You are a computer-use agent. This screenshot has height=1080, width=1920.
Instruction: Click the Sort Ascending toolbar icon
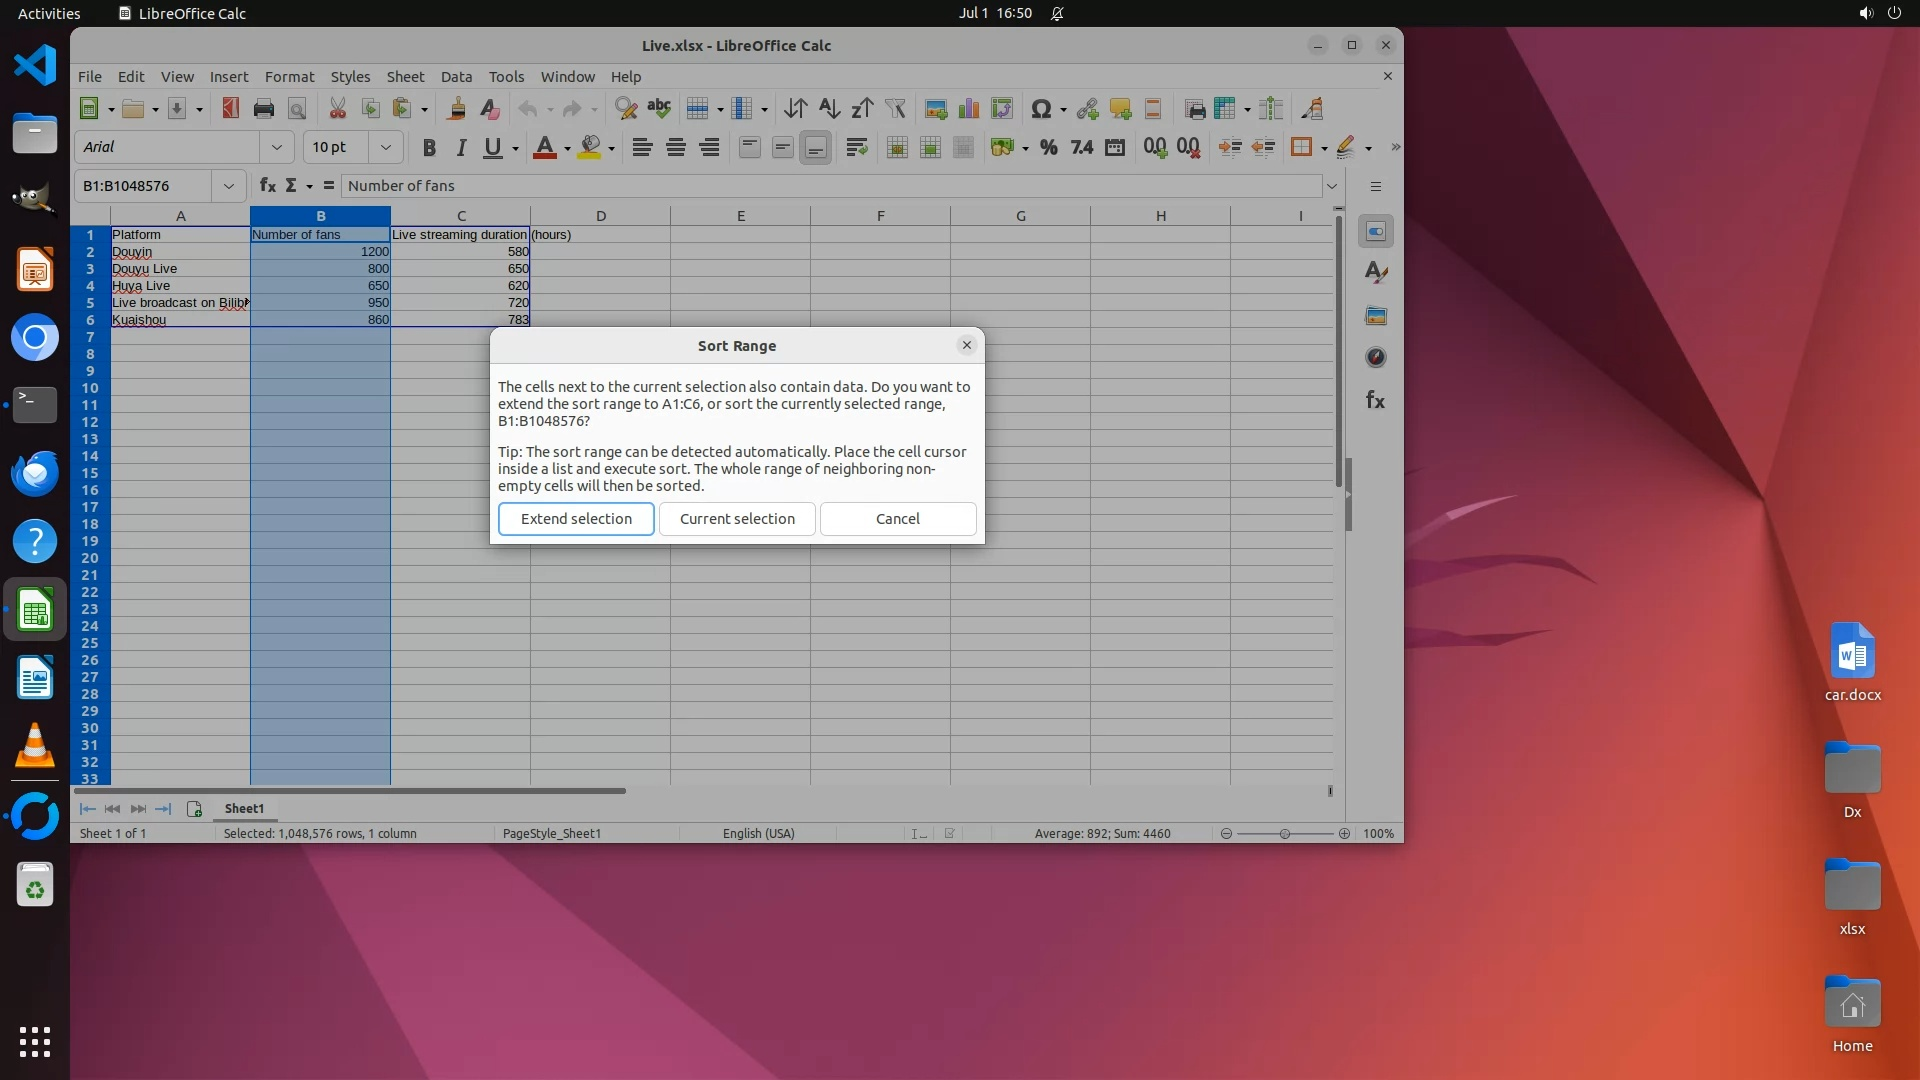click(x=828, y=109)
